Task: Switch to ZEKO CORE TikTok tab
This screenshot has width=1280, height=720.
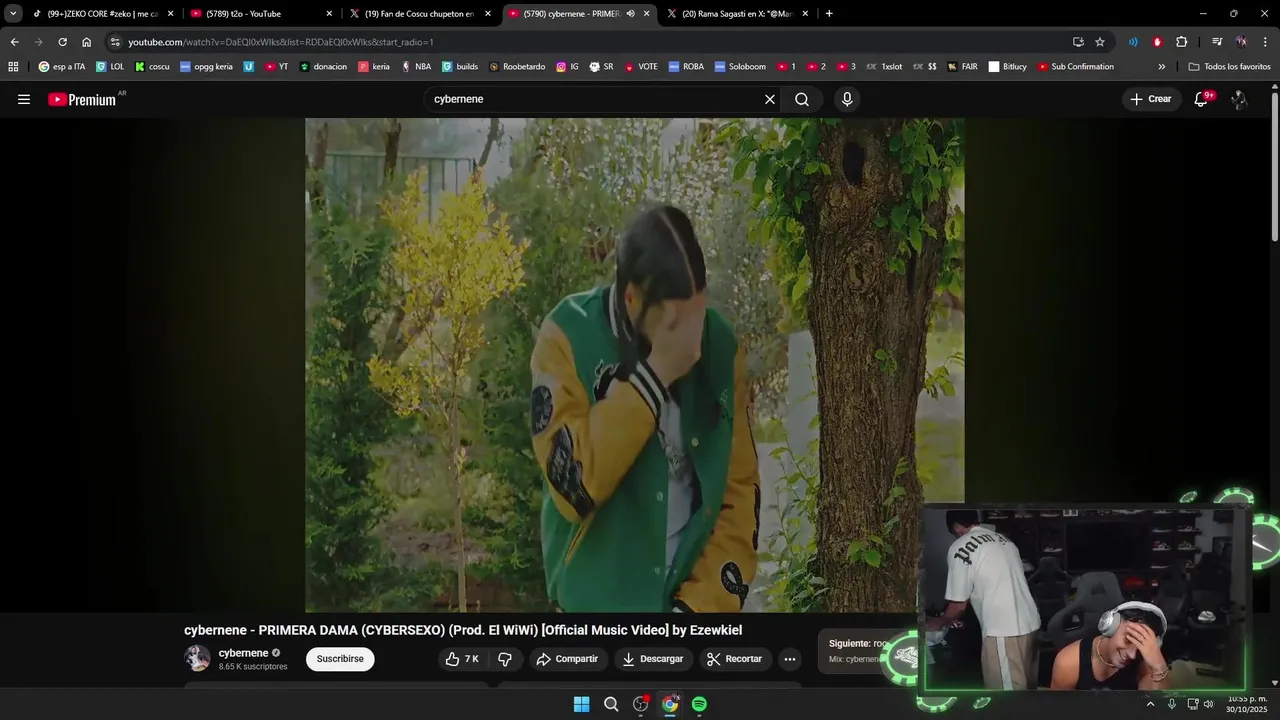Action: pyautogui.click(x=103, y=14)
